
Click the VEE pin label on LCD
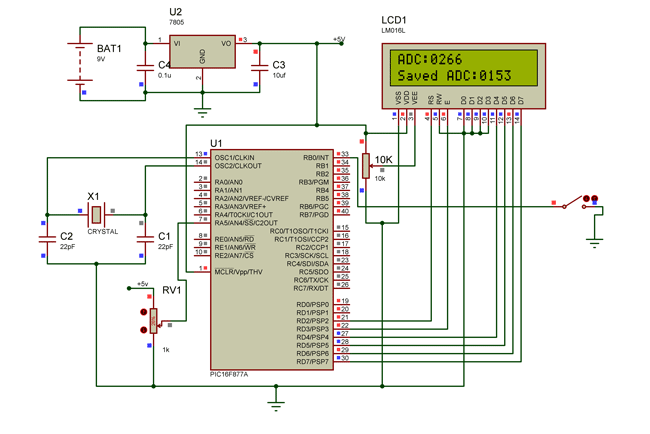tap(415, 98)
